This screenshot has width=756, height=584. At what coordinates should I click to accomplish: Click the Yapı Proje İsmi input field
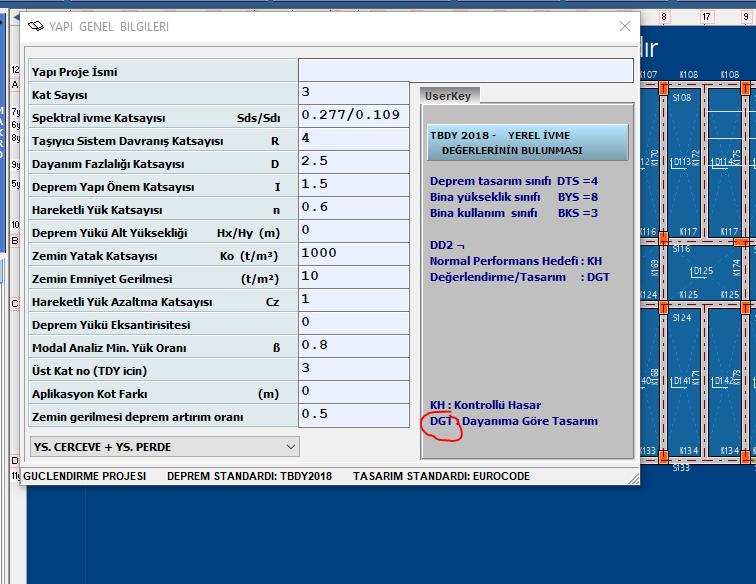click(465, 71)
